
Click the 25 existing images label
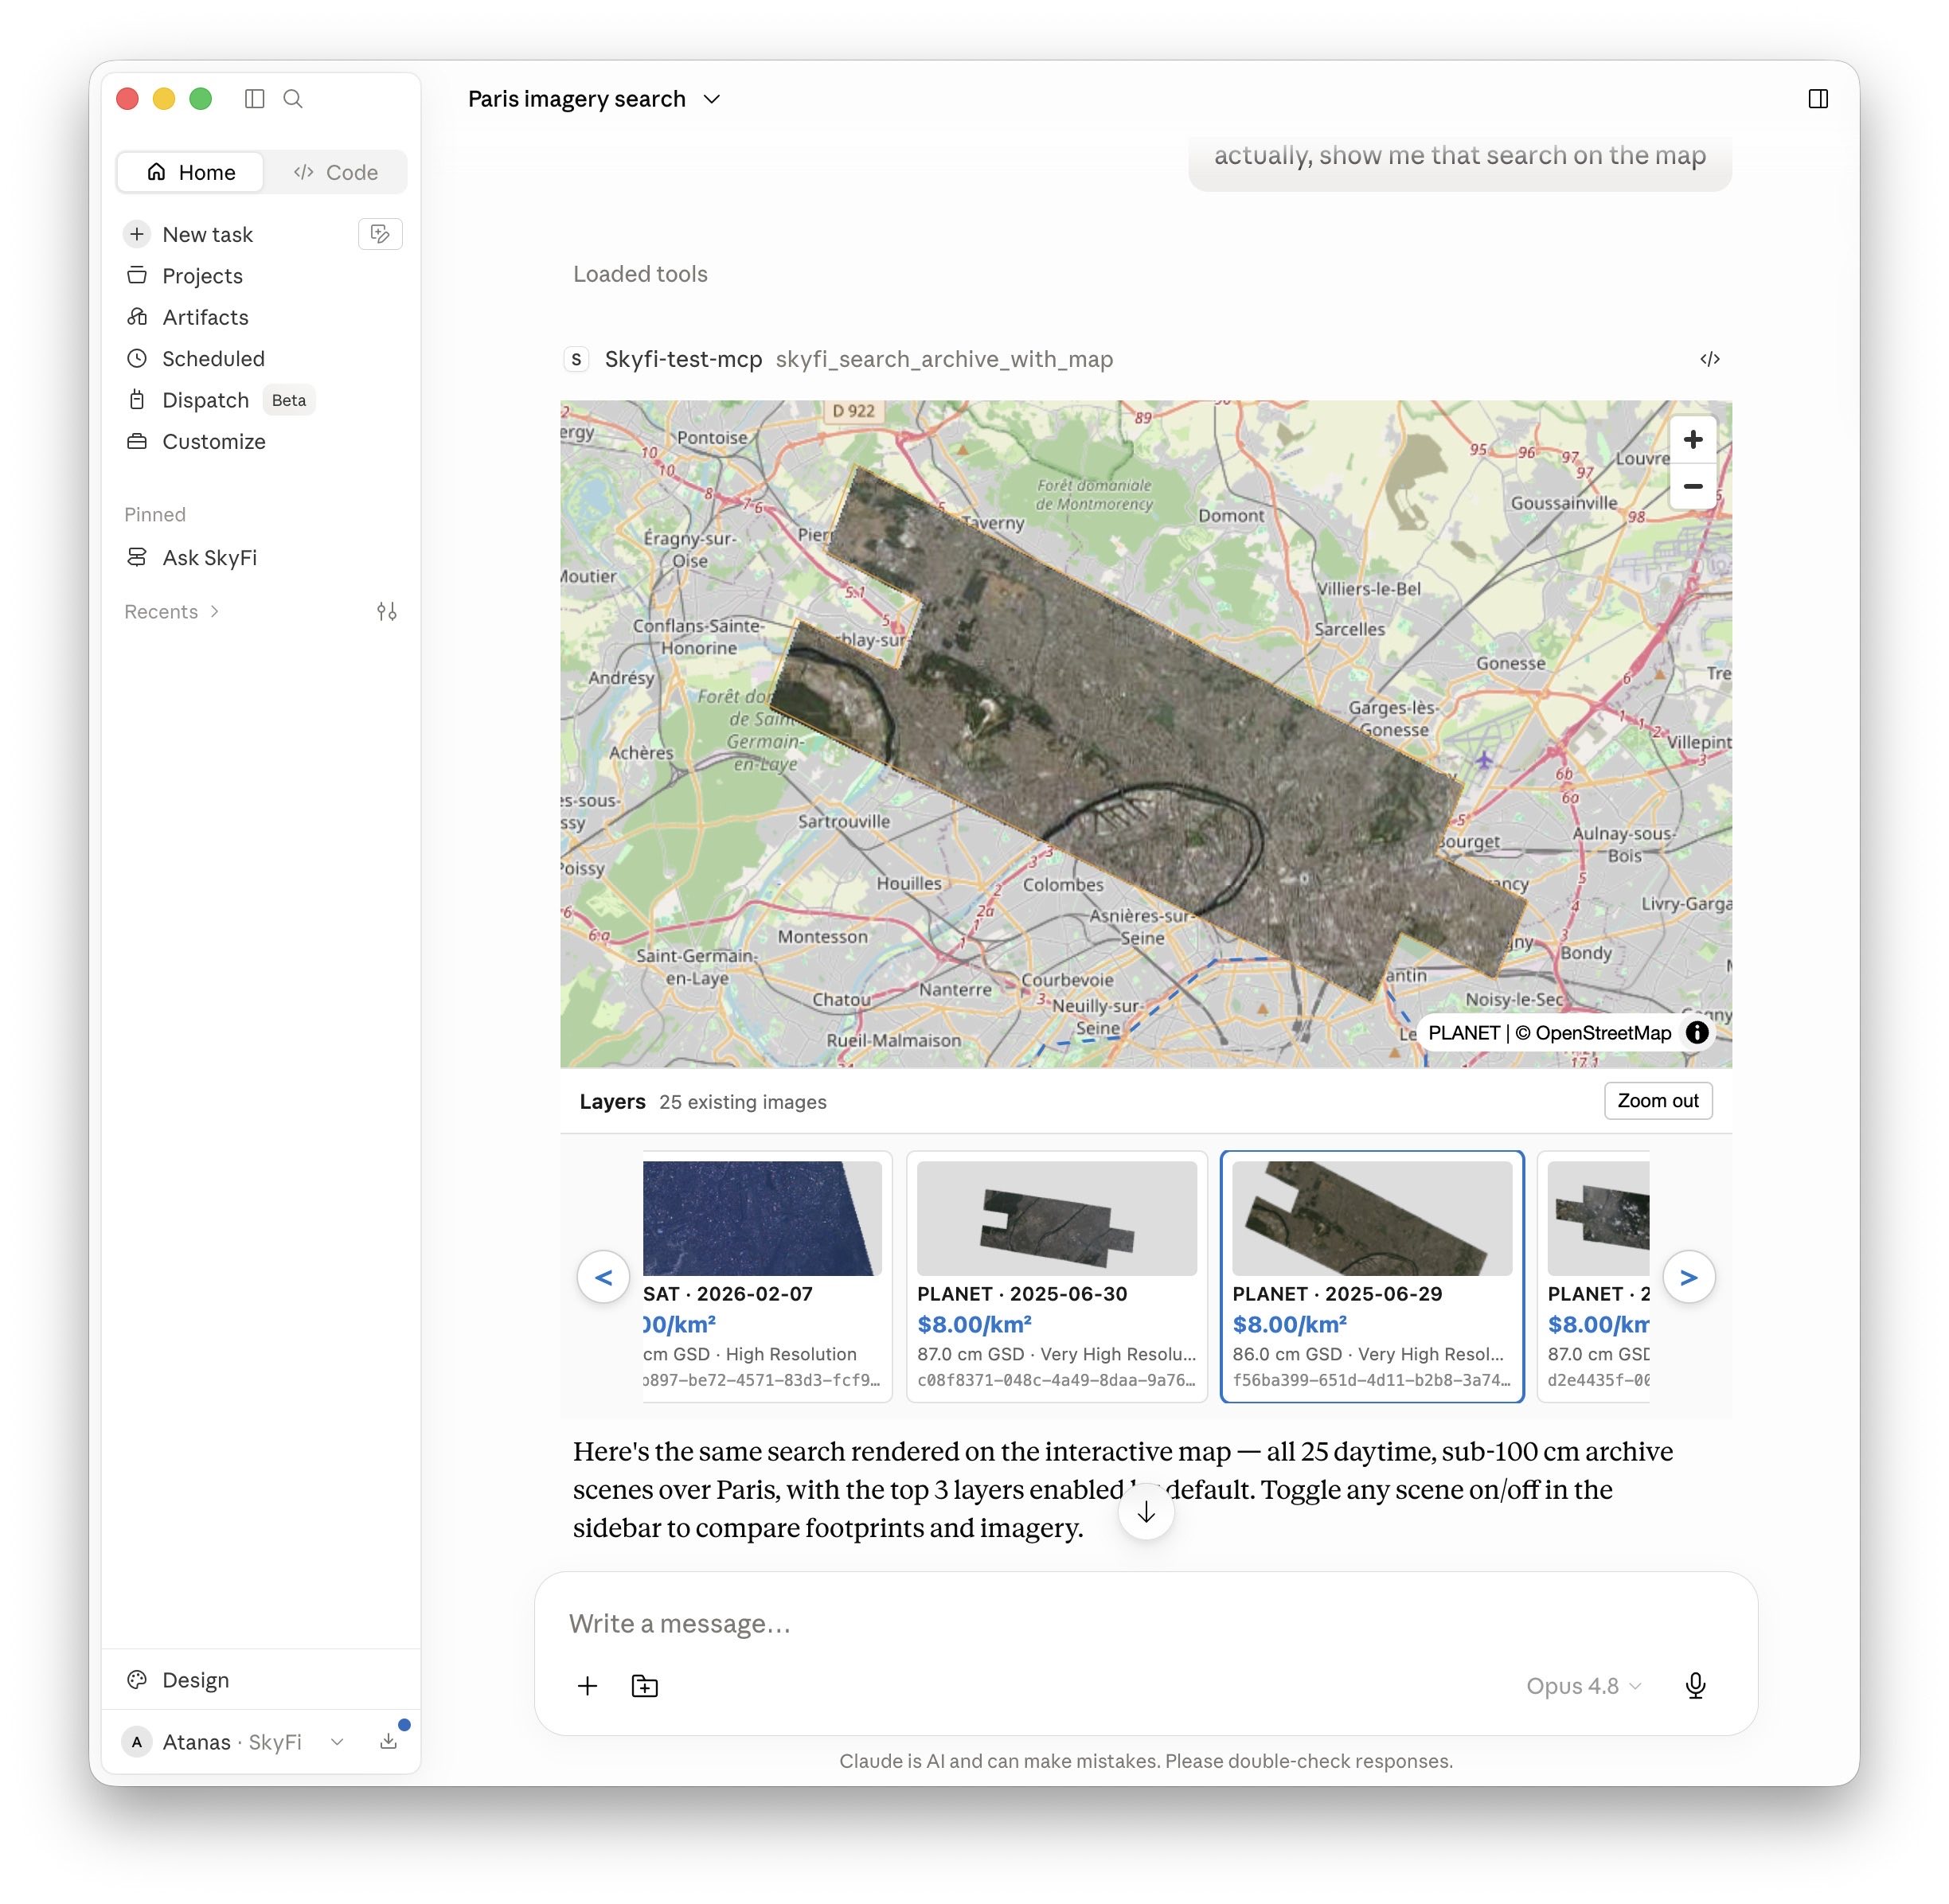click(742, 1101)
